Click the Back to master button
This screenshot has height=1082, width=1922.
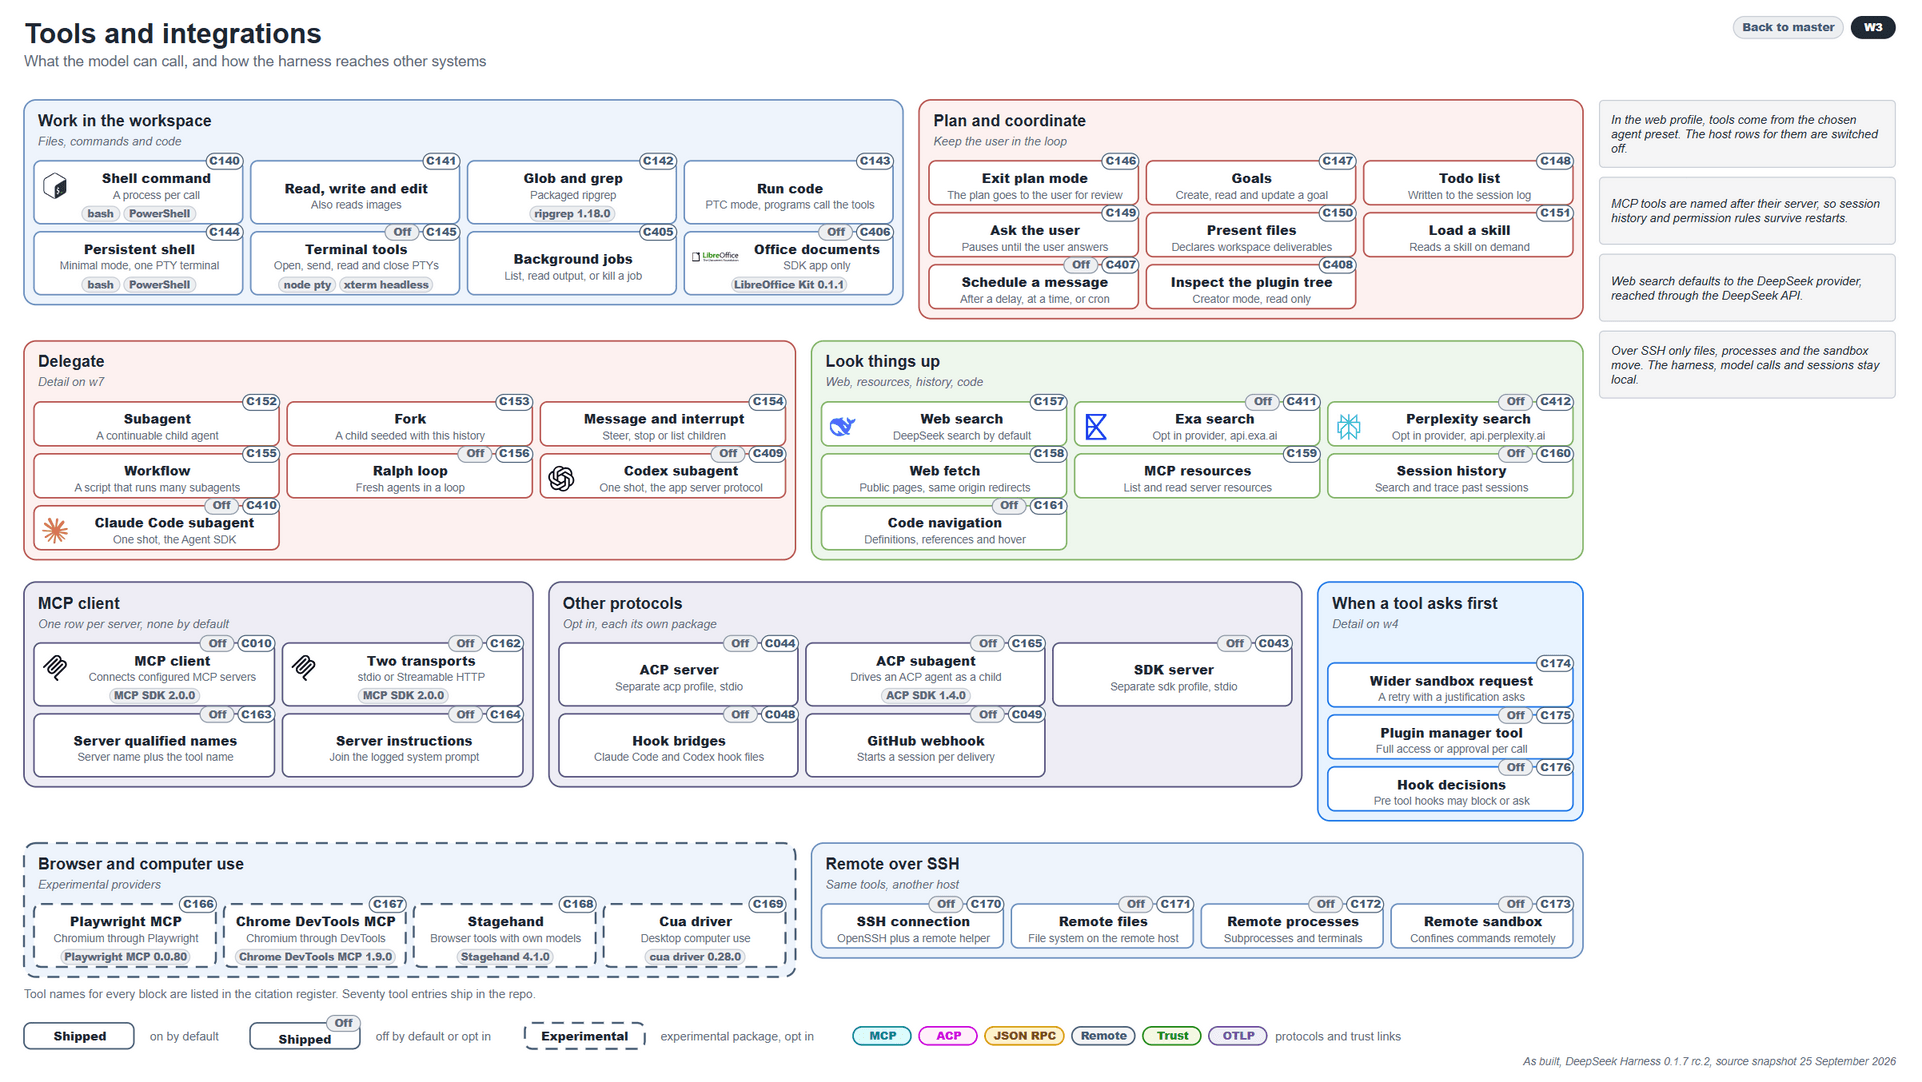(1788, 27)
